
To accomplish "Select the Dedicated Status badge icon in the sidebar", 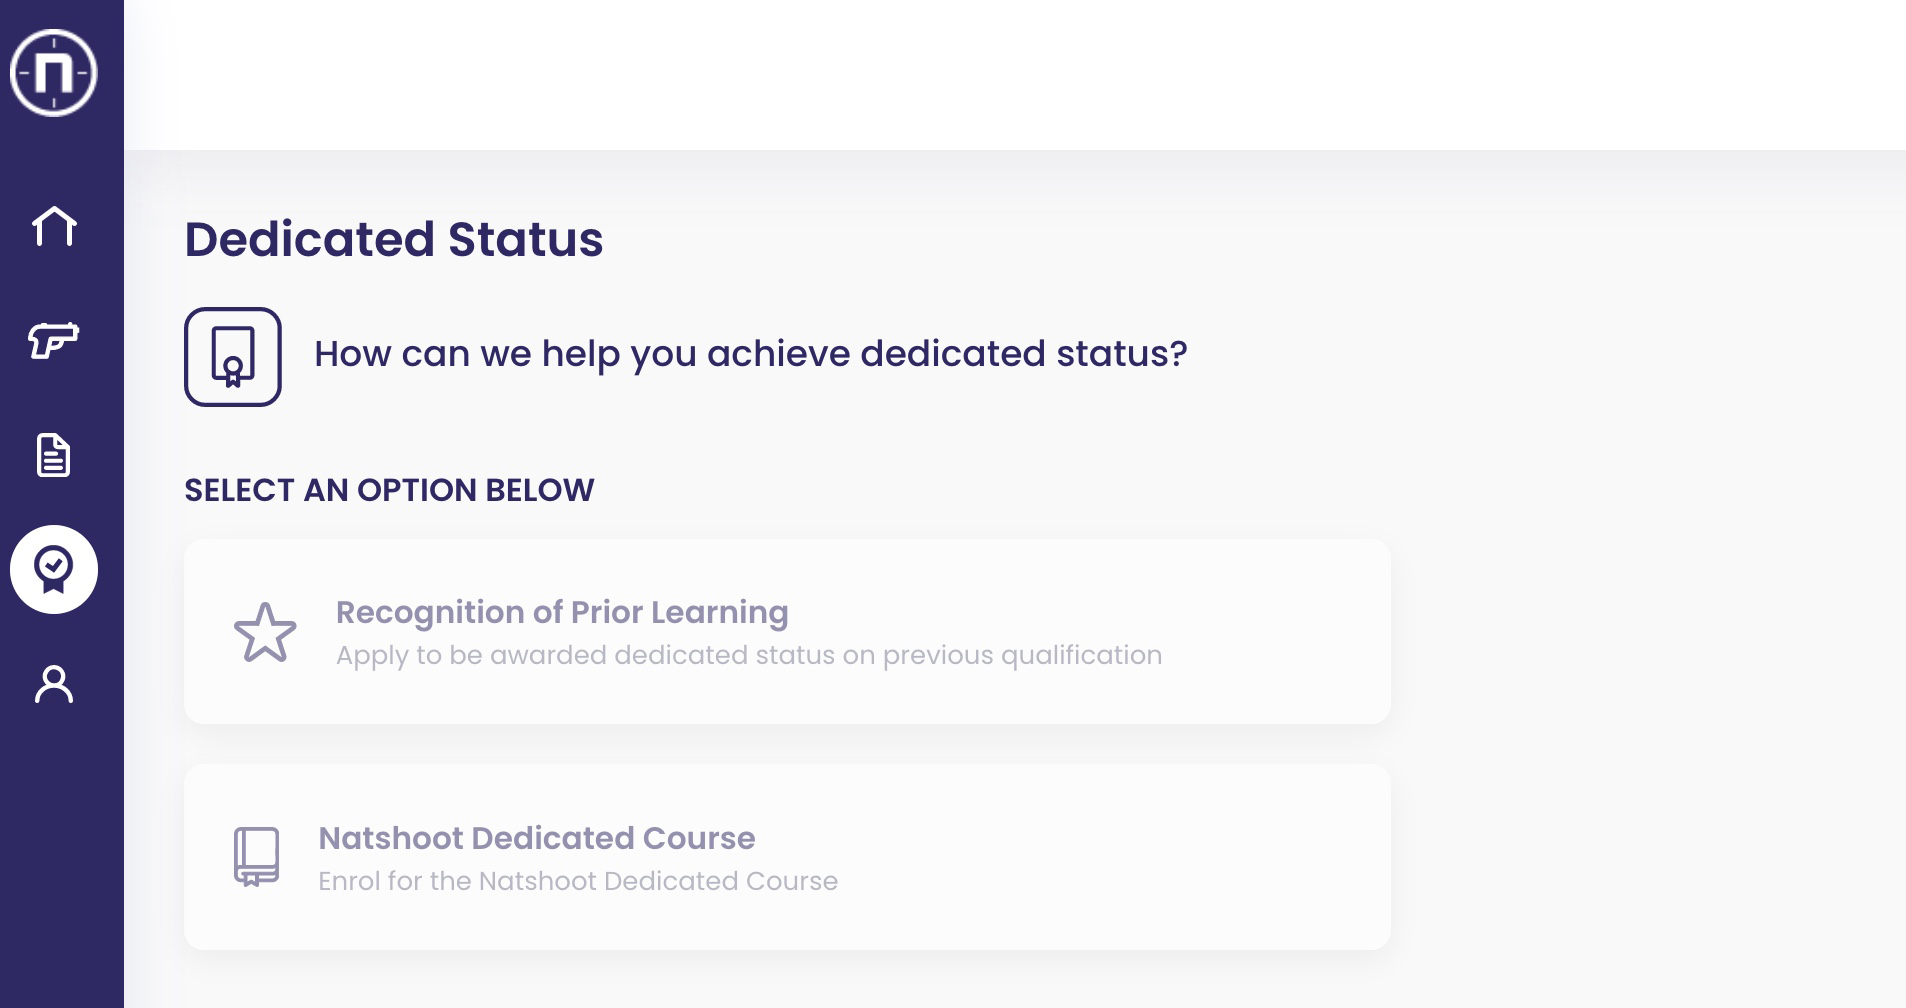I will 54,569.
